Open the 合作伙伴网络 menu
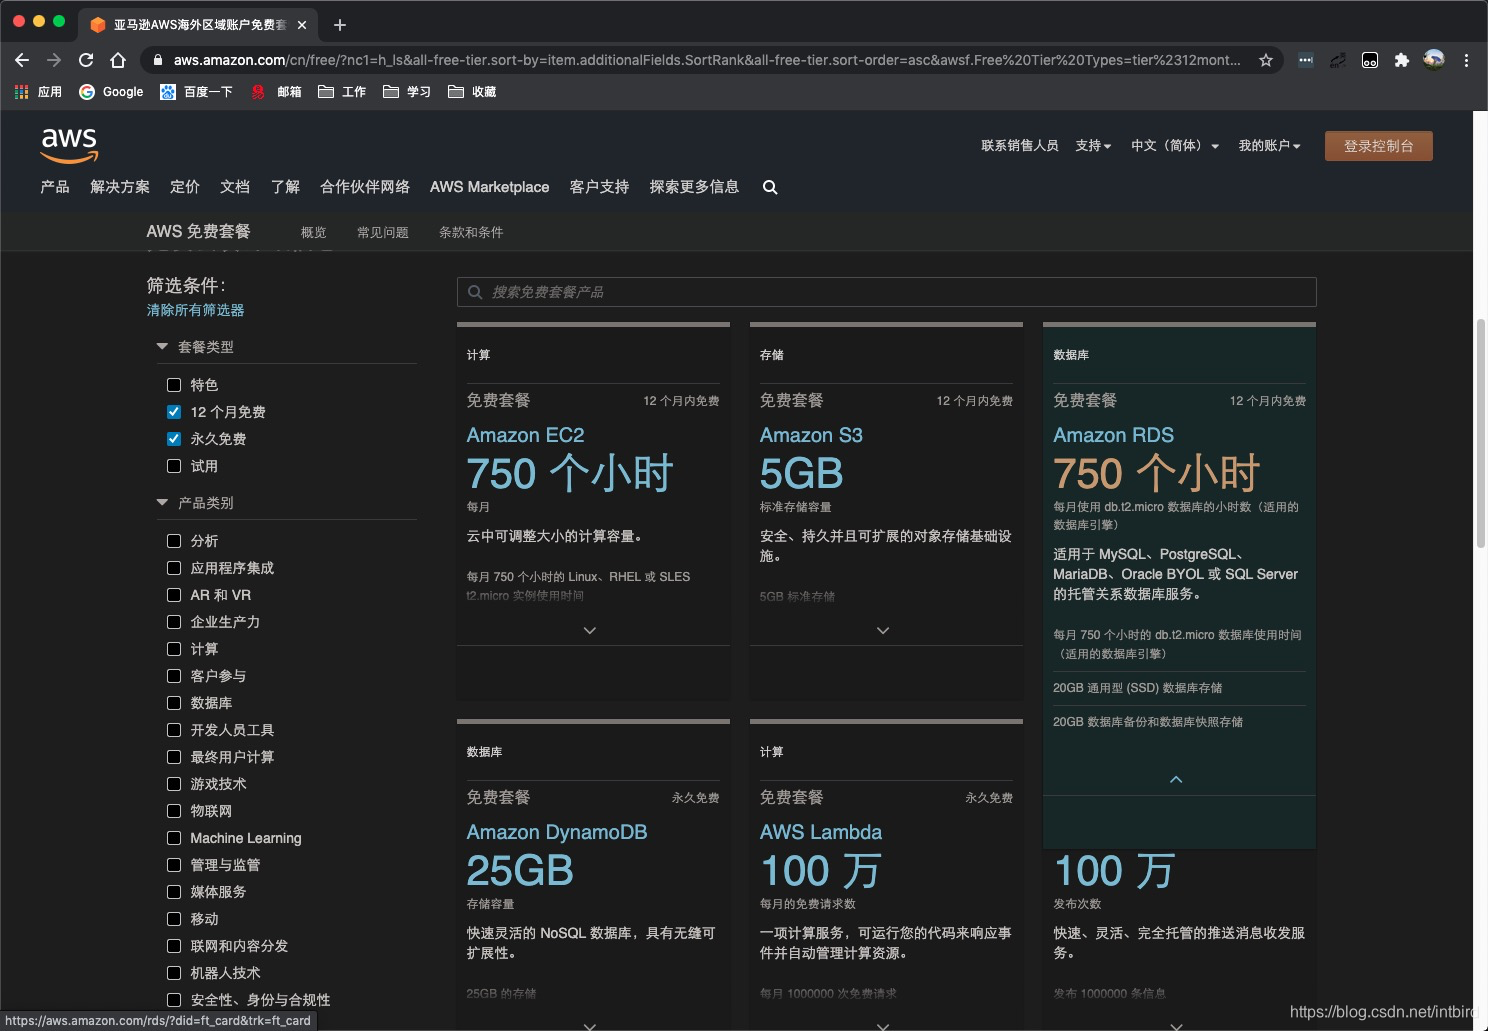1488x1031 pixels. pyautogui.click(x=365, y=187)
